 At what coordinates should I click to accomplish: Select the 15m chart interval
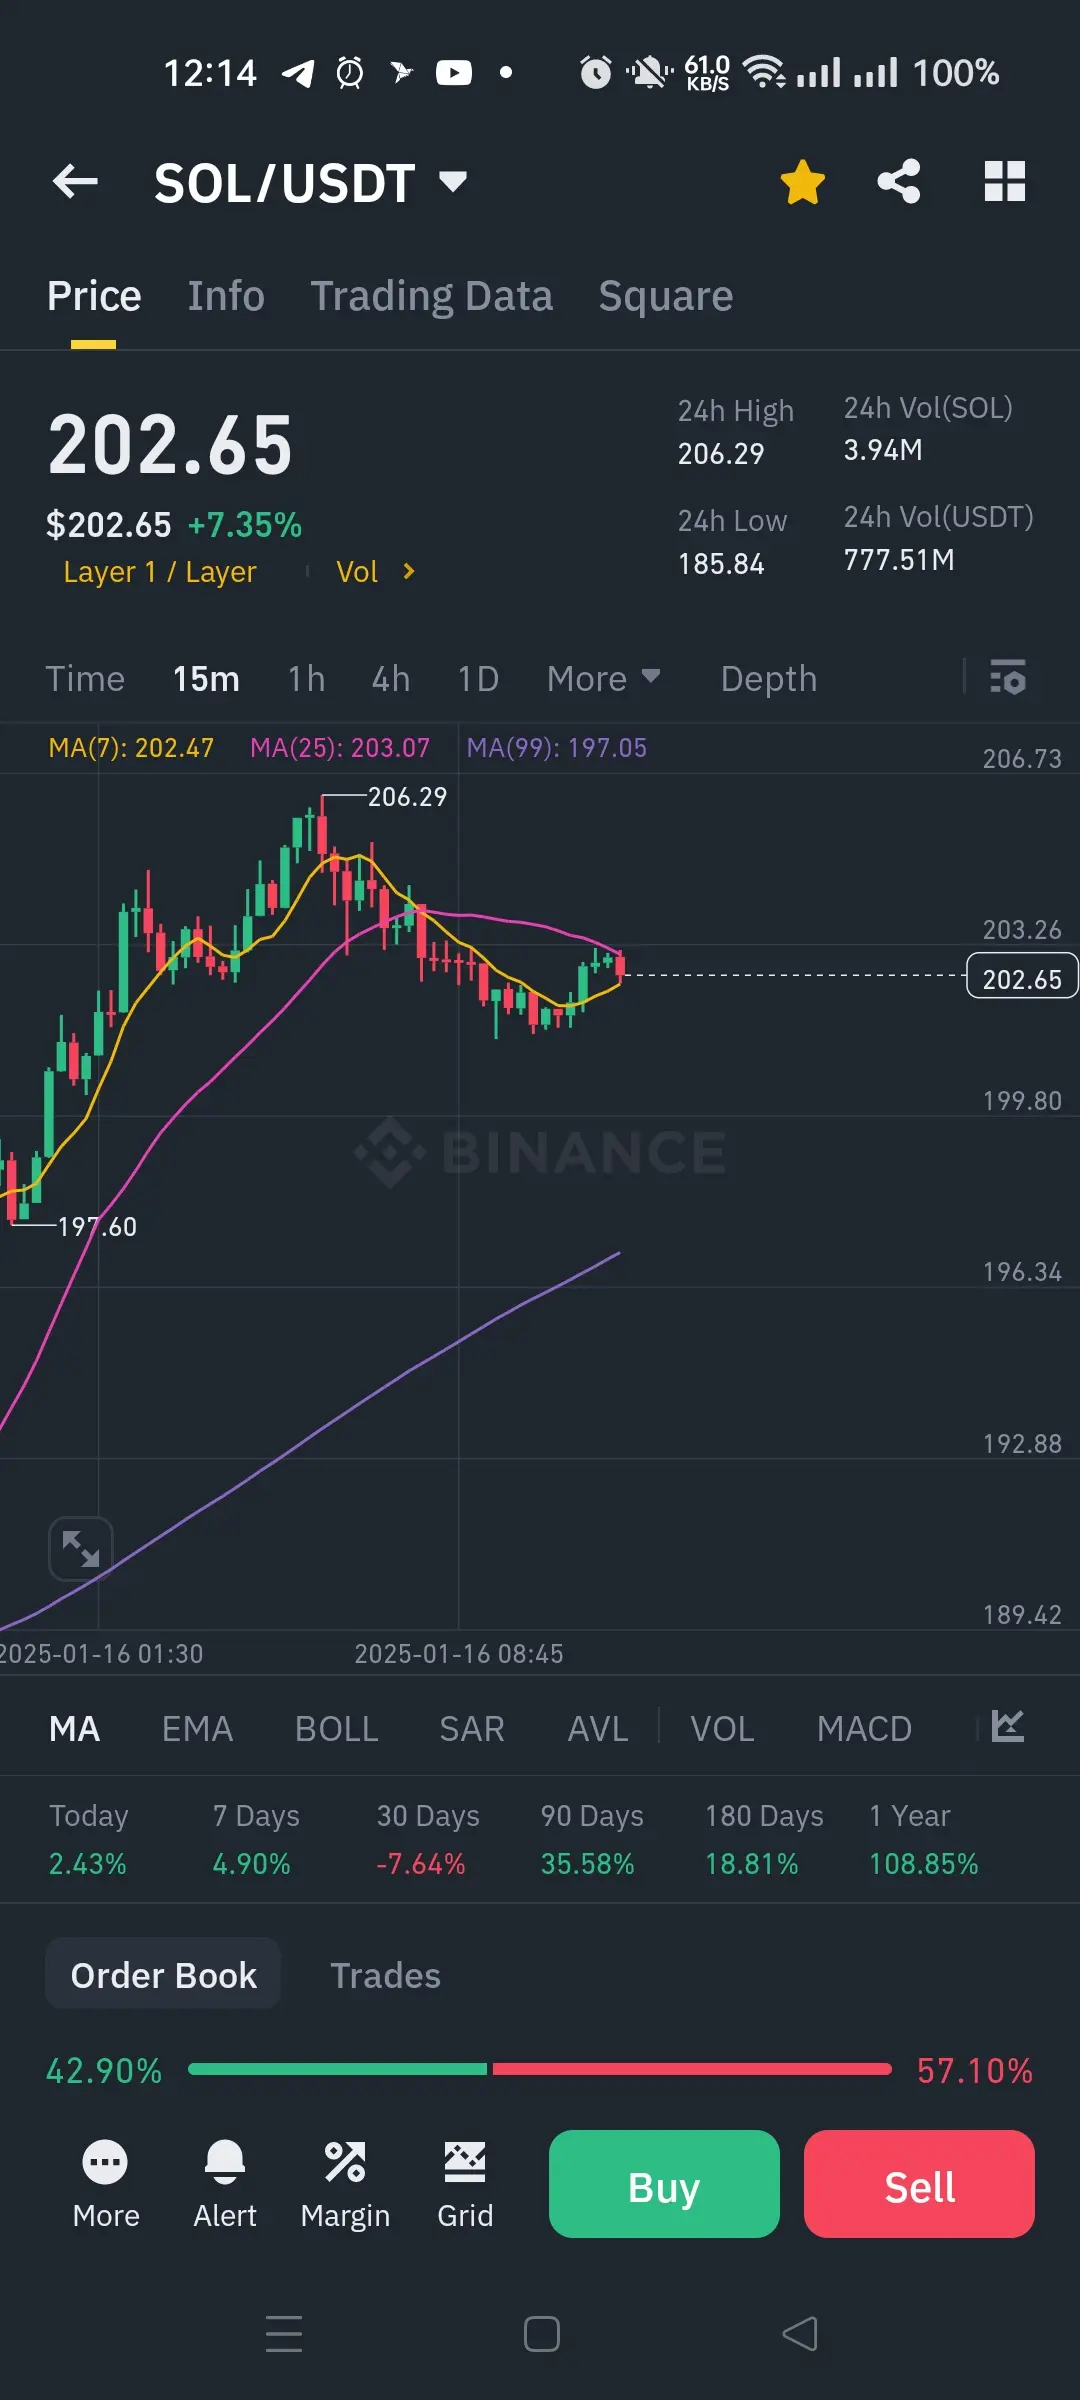click(206, 679)
